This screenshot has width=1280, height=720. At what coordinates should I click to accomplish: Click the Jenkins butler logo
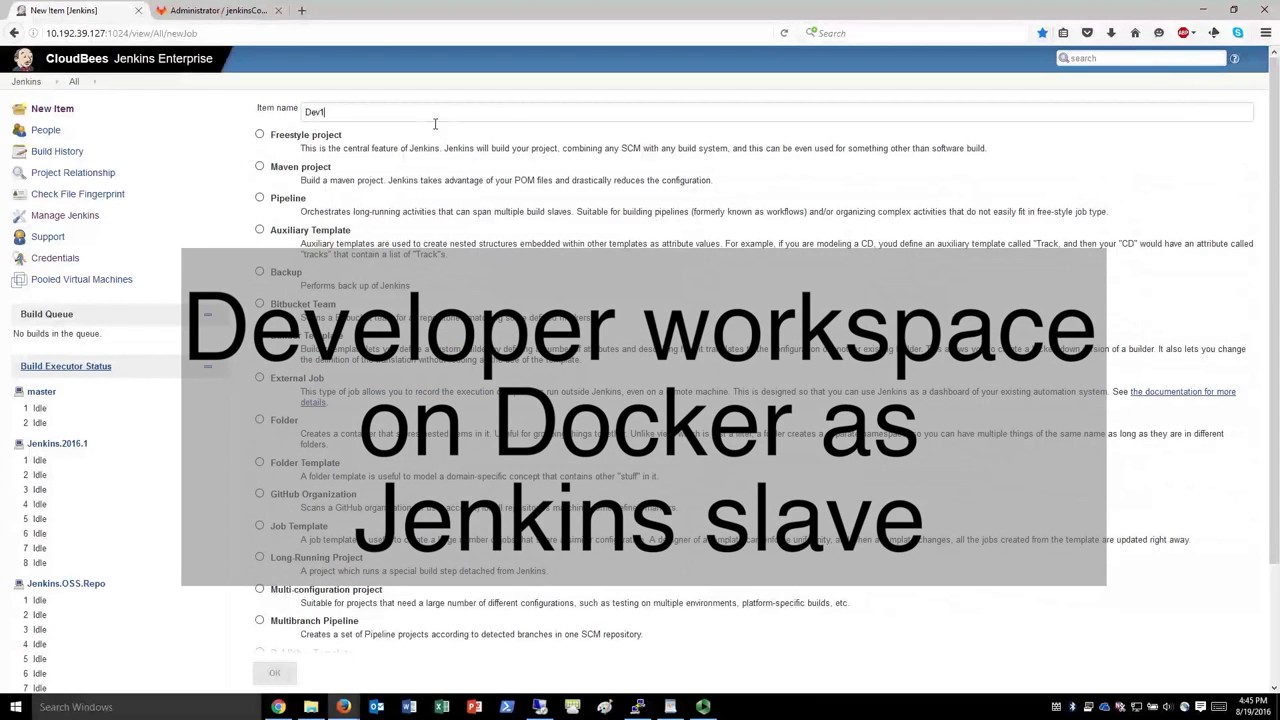[23, 58]
